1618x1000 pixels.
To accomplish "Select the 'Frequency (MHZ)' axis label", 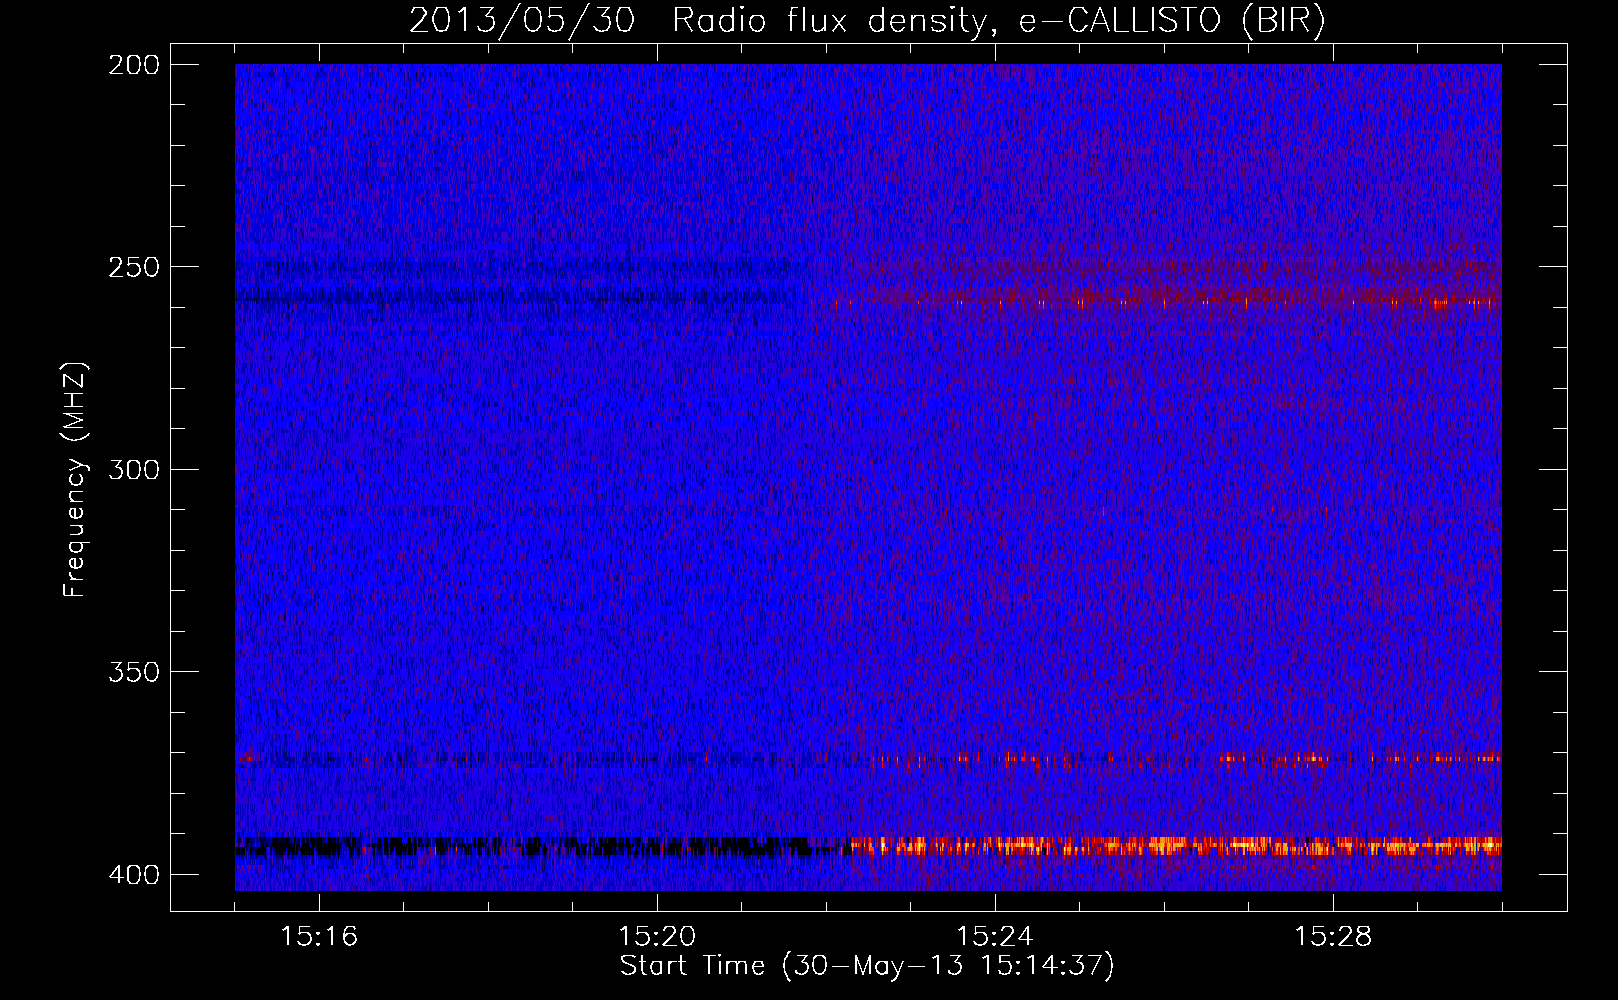I will click(75, 479).
